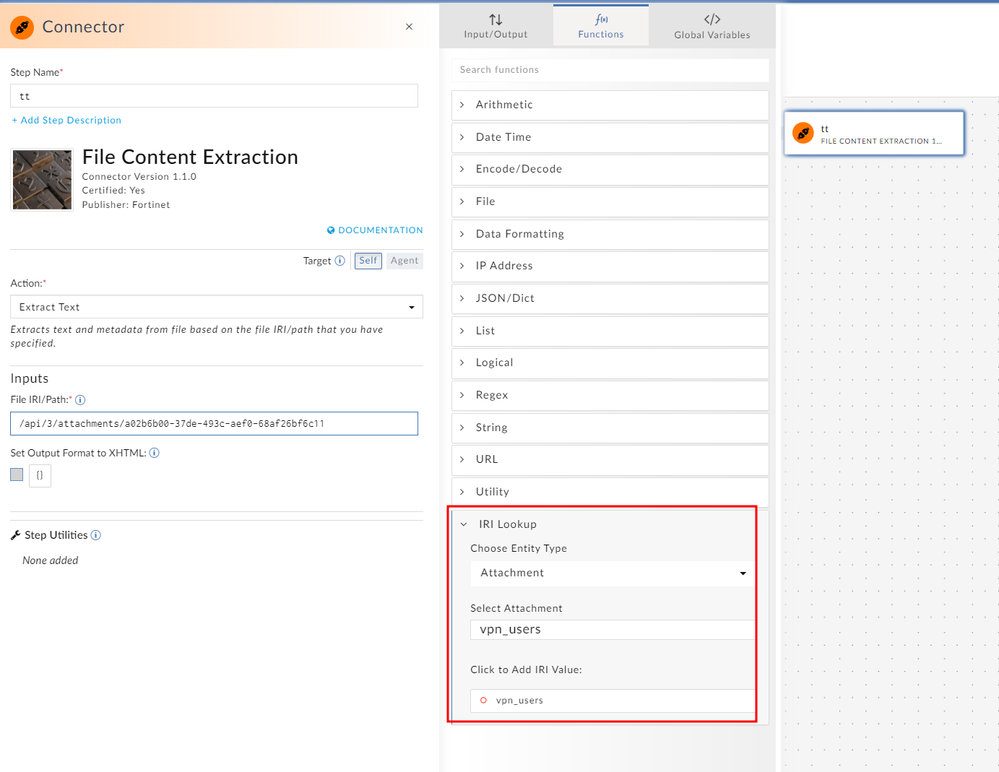999x772 pixels.
Task: Select Self as the target
Action: 368,261
